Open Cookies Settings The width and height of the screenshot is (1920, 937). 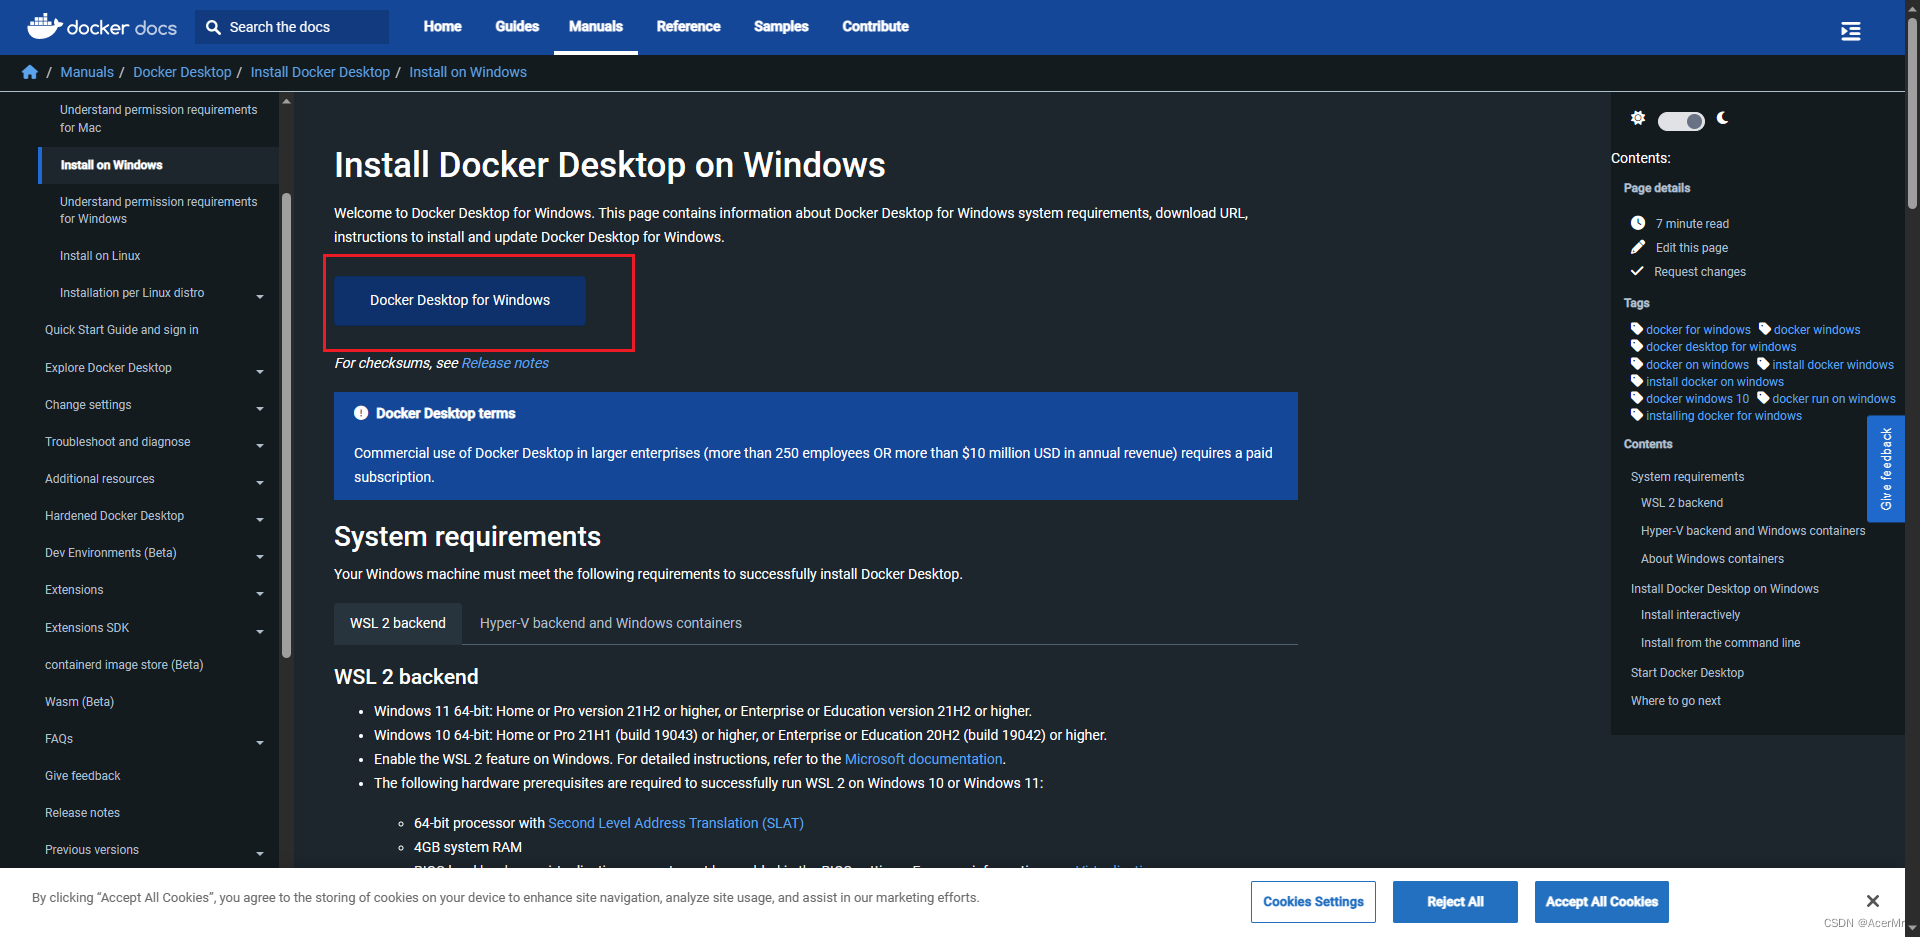(1313, 902)
